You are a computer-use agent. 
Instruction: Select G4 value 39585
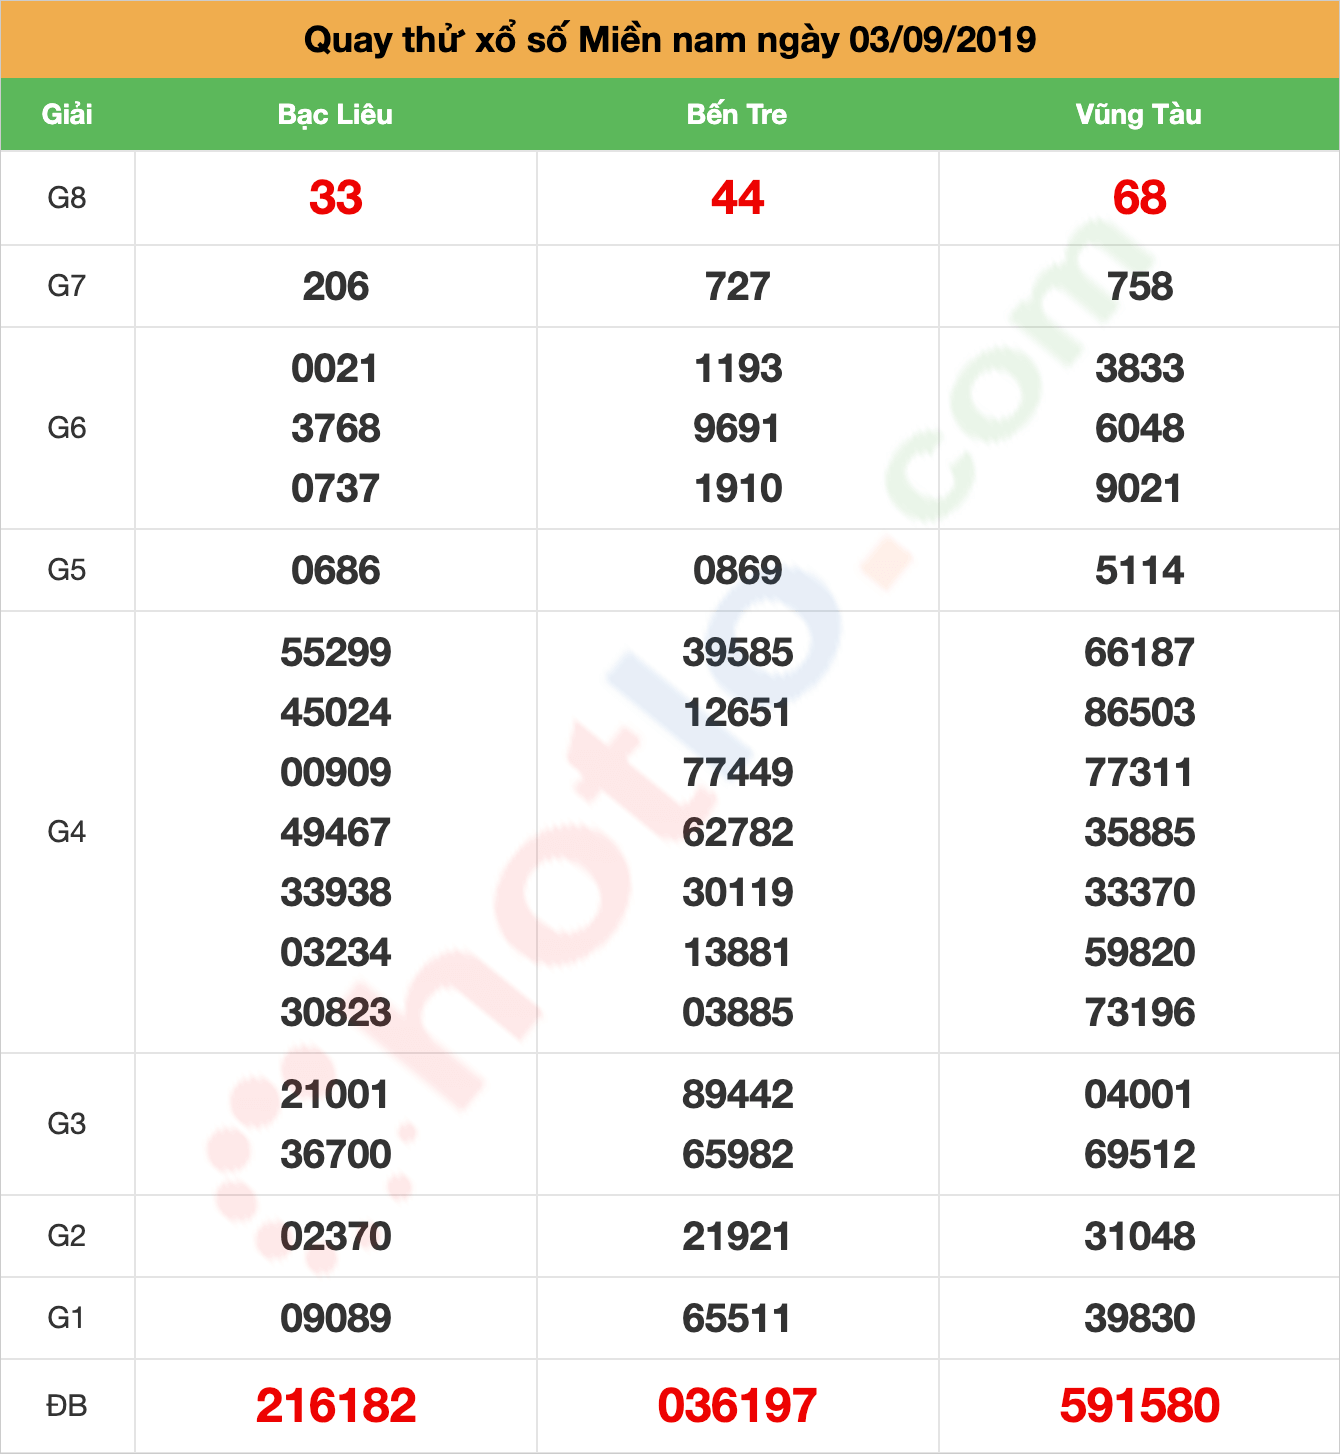coord(738,653)
